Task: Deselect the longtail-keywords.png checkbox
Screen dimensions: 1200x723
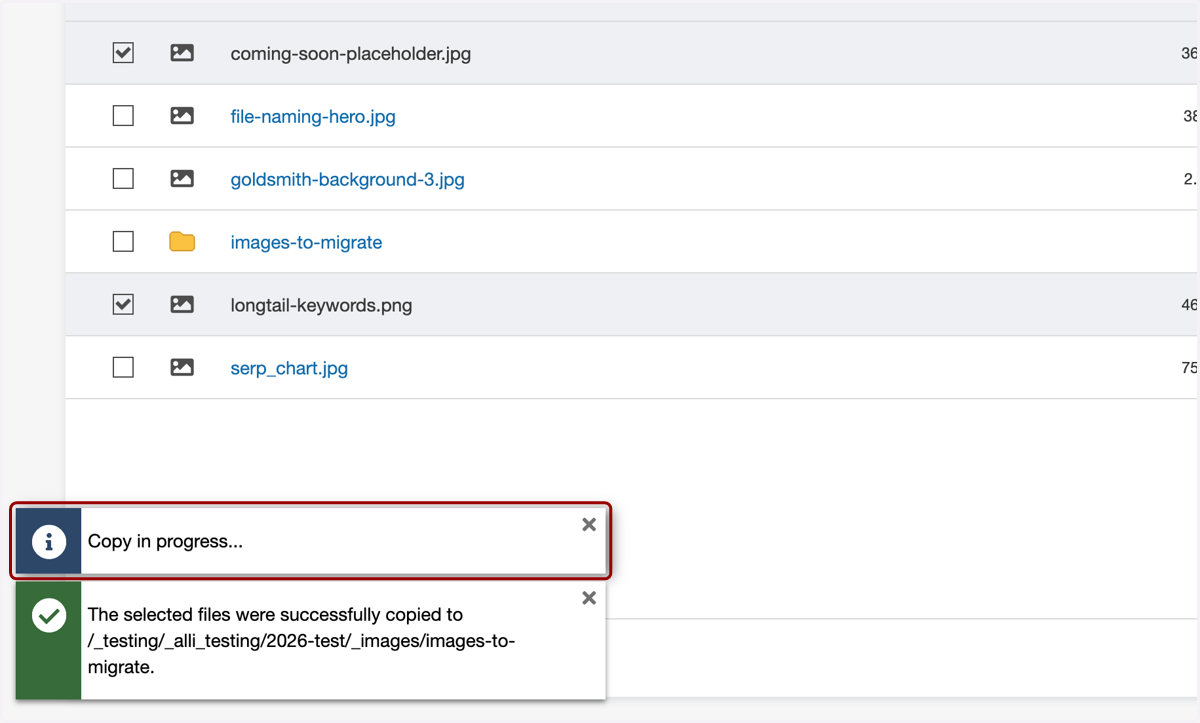Action: 123,304
